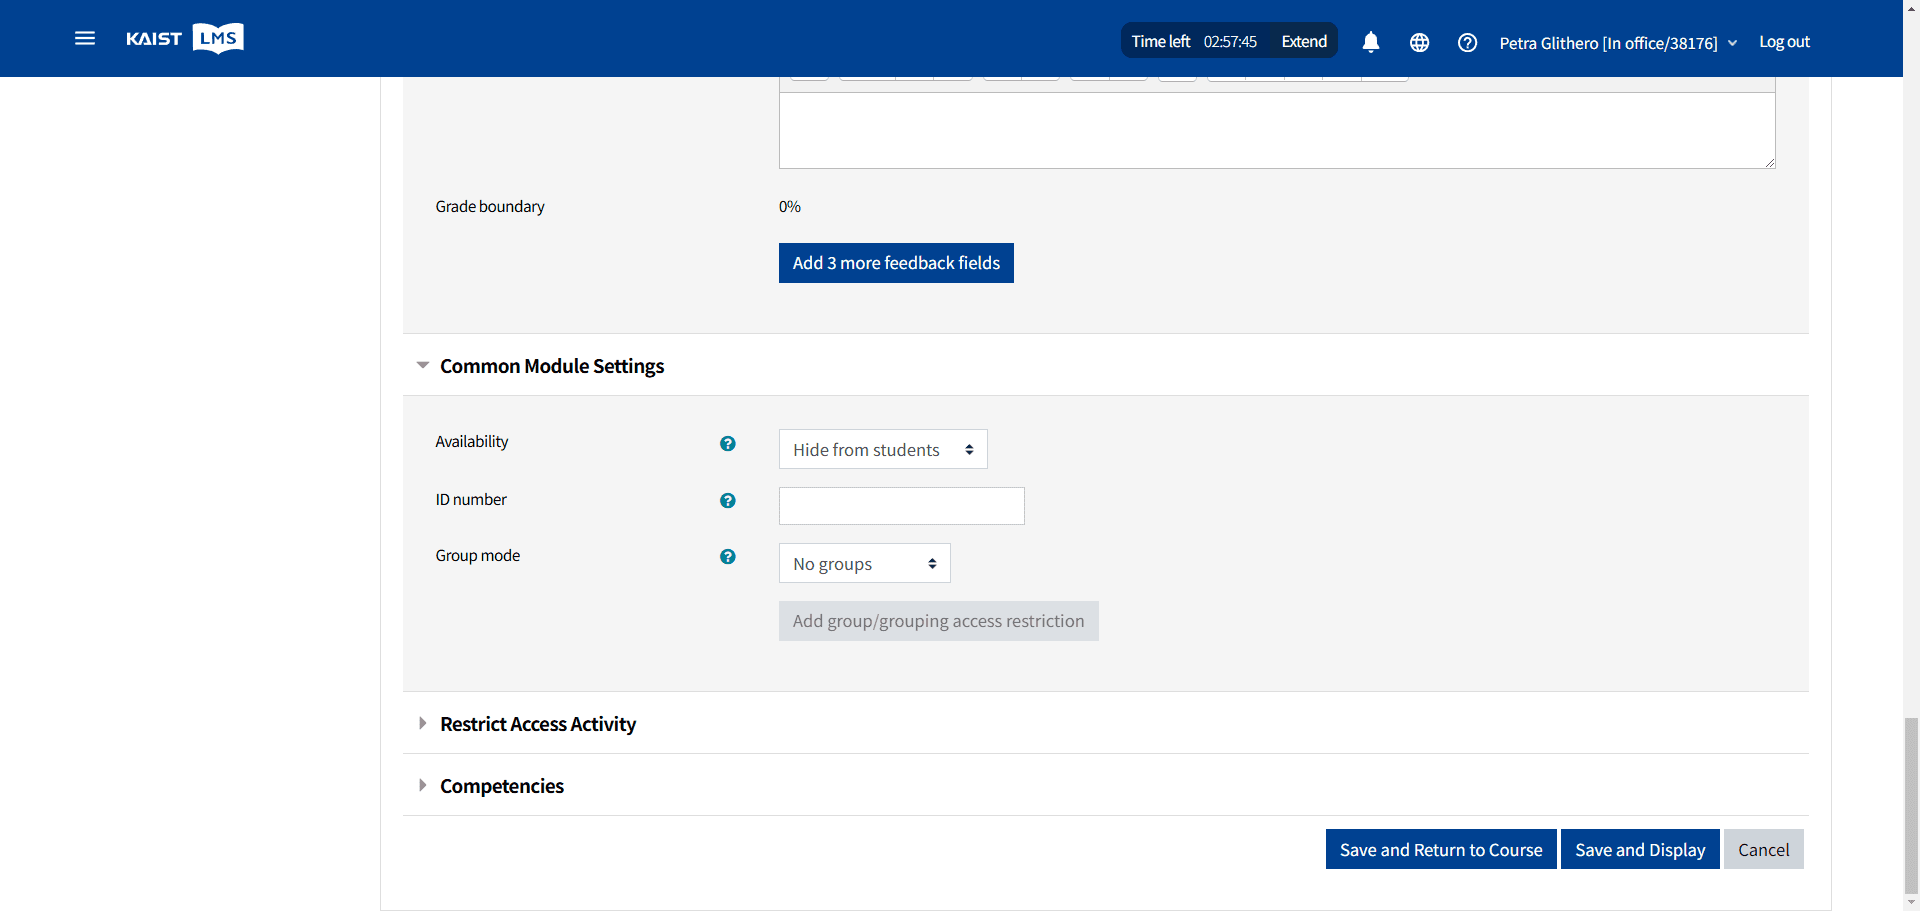The height and width of the screenshot is (911, 1920).
Task: Show help for ID number setting
Action: [728, 500]
